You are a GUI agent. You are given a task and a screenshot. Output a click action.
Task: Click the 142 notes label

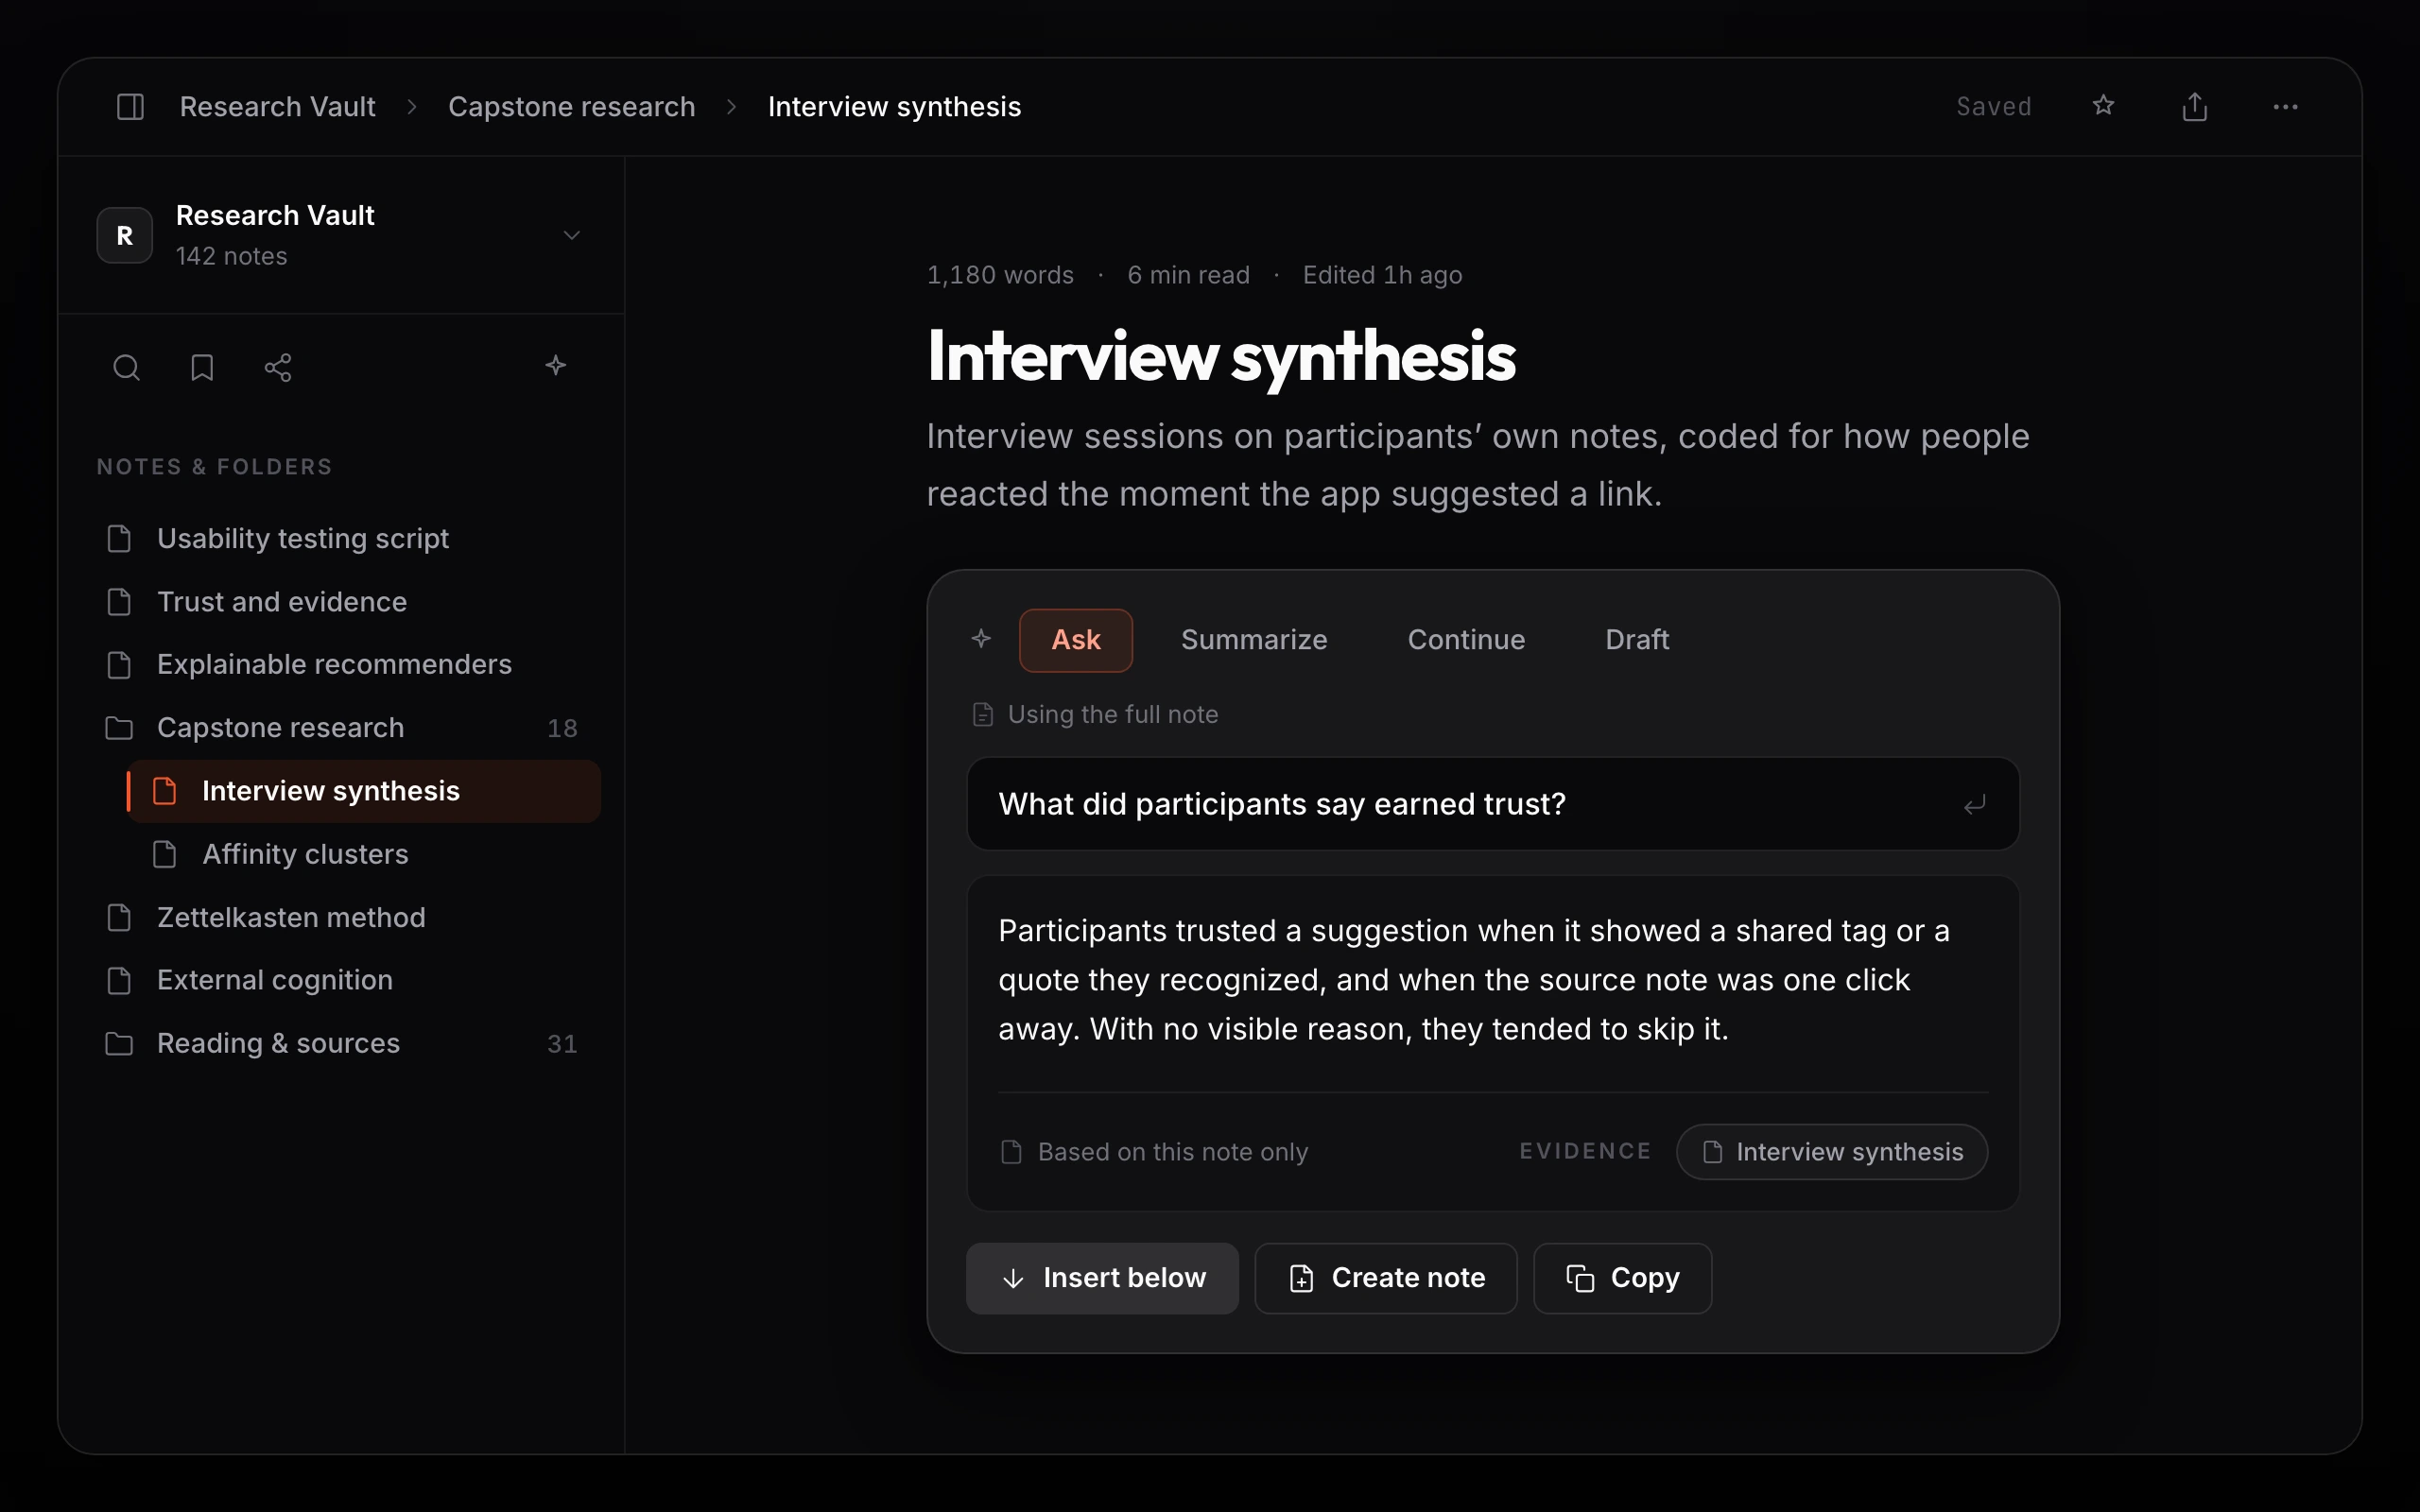(x=231, y=256)
